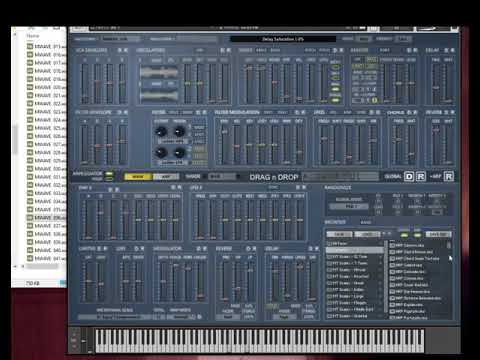Click the LOFI section D icon
Screen dimensions: 480x360
click(136, 249)
